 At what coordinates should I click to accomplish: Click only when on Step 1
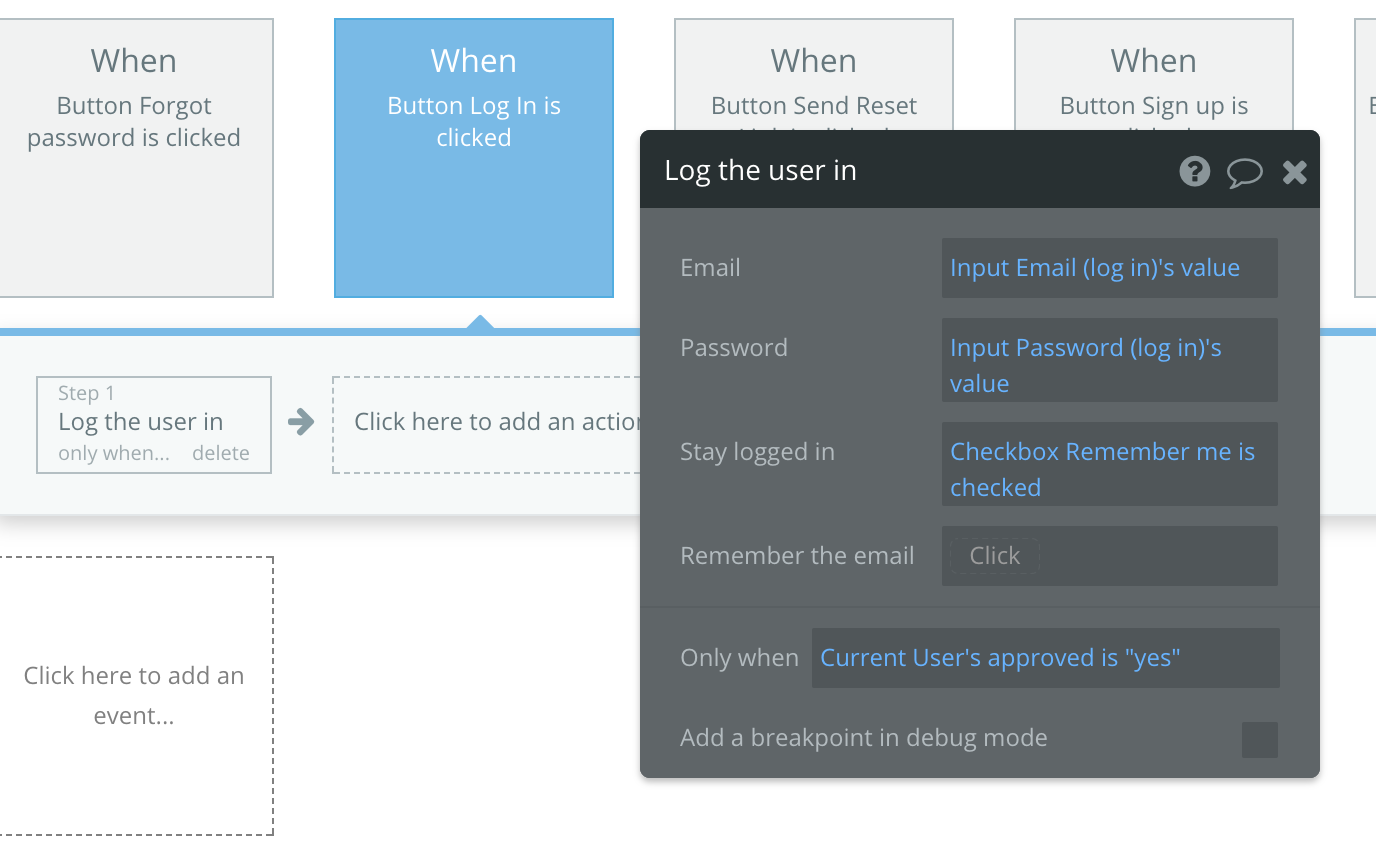point(114,453)
